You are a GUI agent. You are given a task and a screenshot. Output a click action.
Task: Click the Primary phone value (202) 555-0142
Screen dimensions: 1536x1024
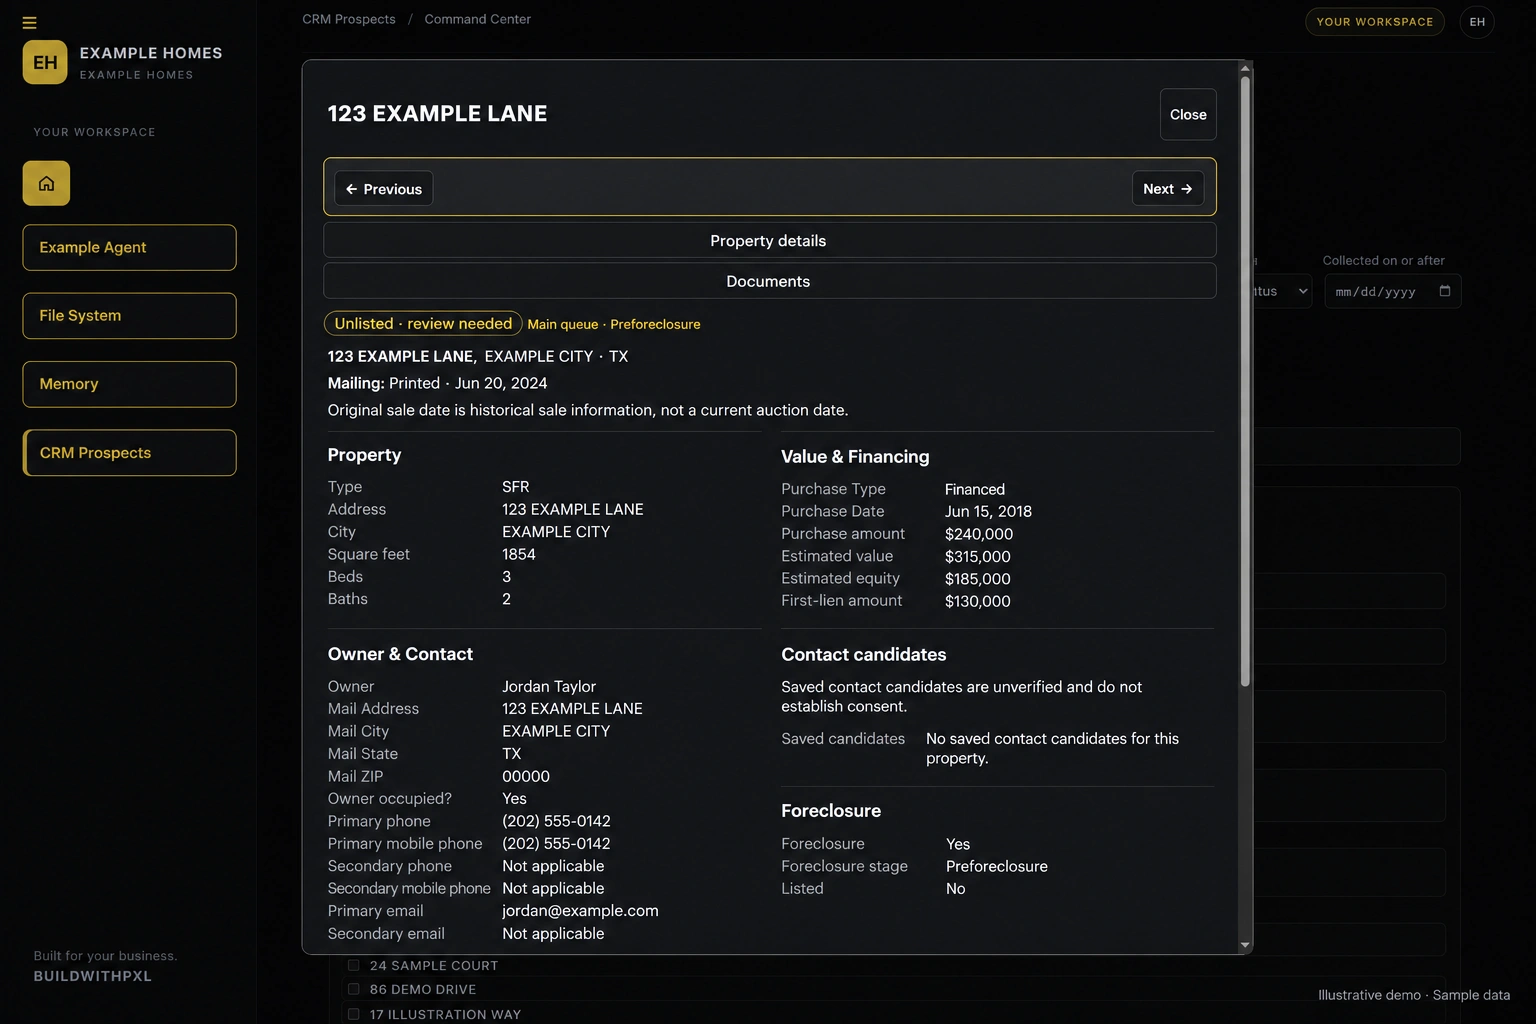point(556,821)
